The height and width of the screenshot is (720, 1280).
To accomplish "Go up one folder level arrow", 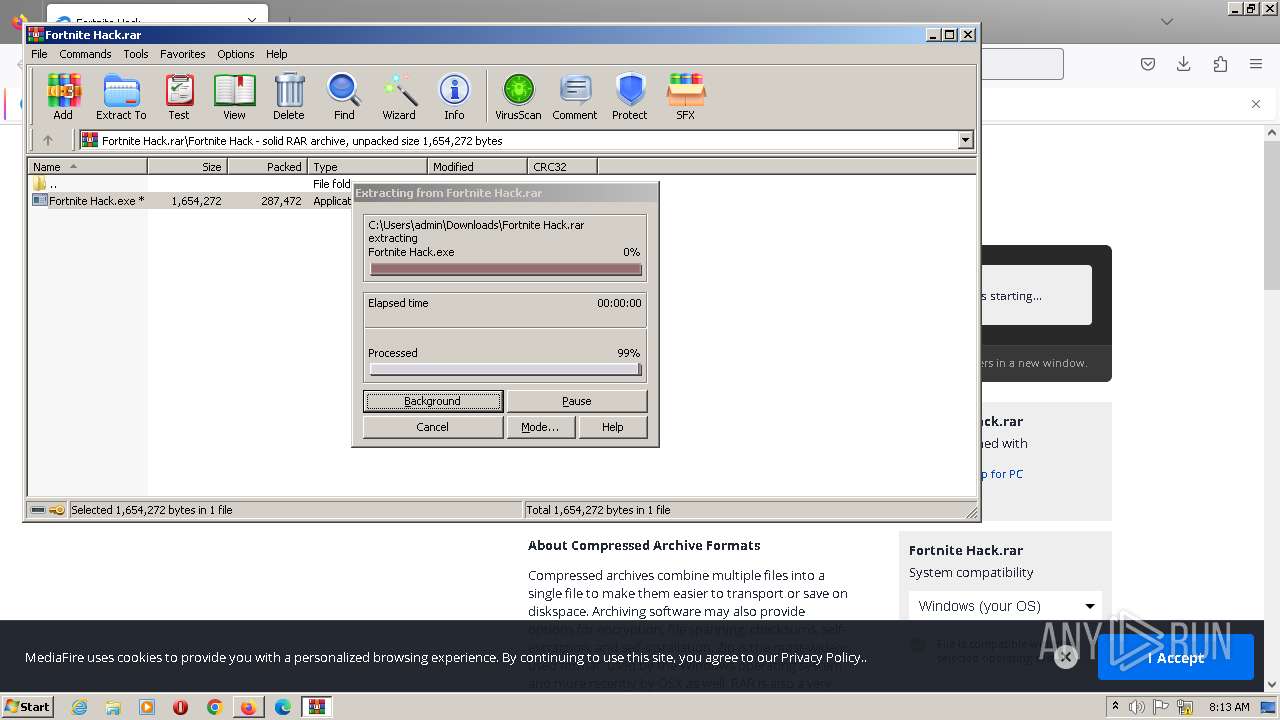I will point(47,141).
